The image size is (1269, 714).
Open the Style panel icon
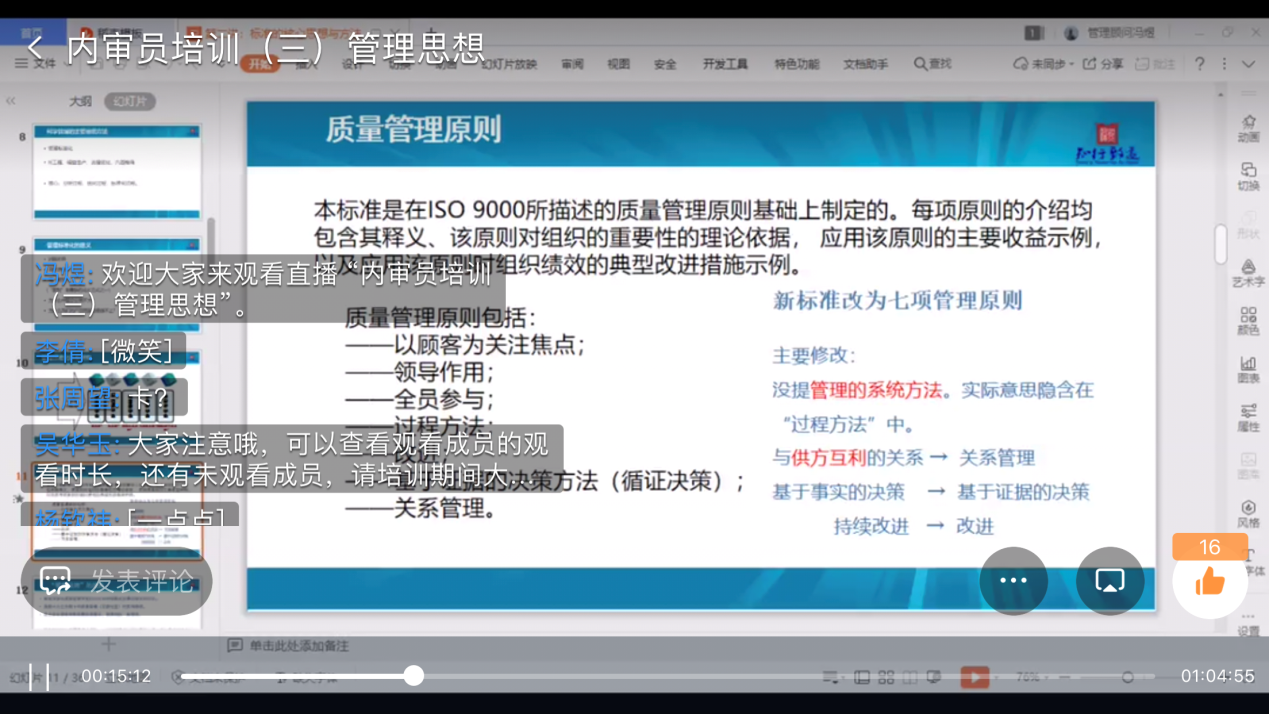[x=1248, y=514]
